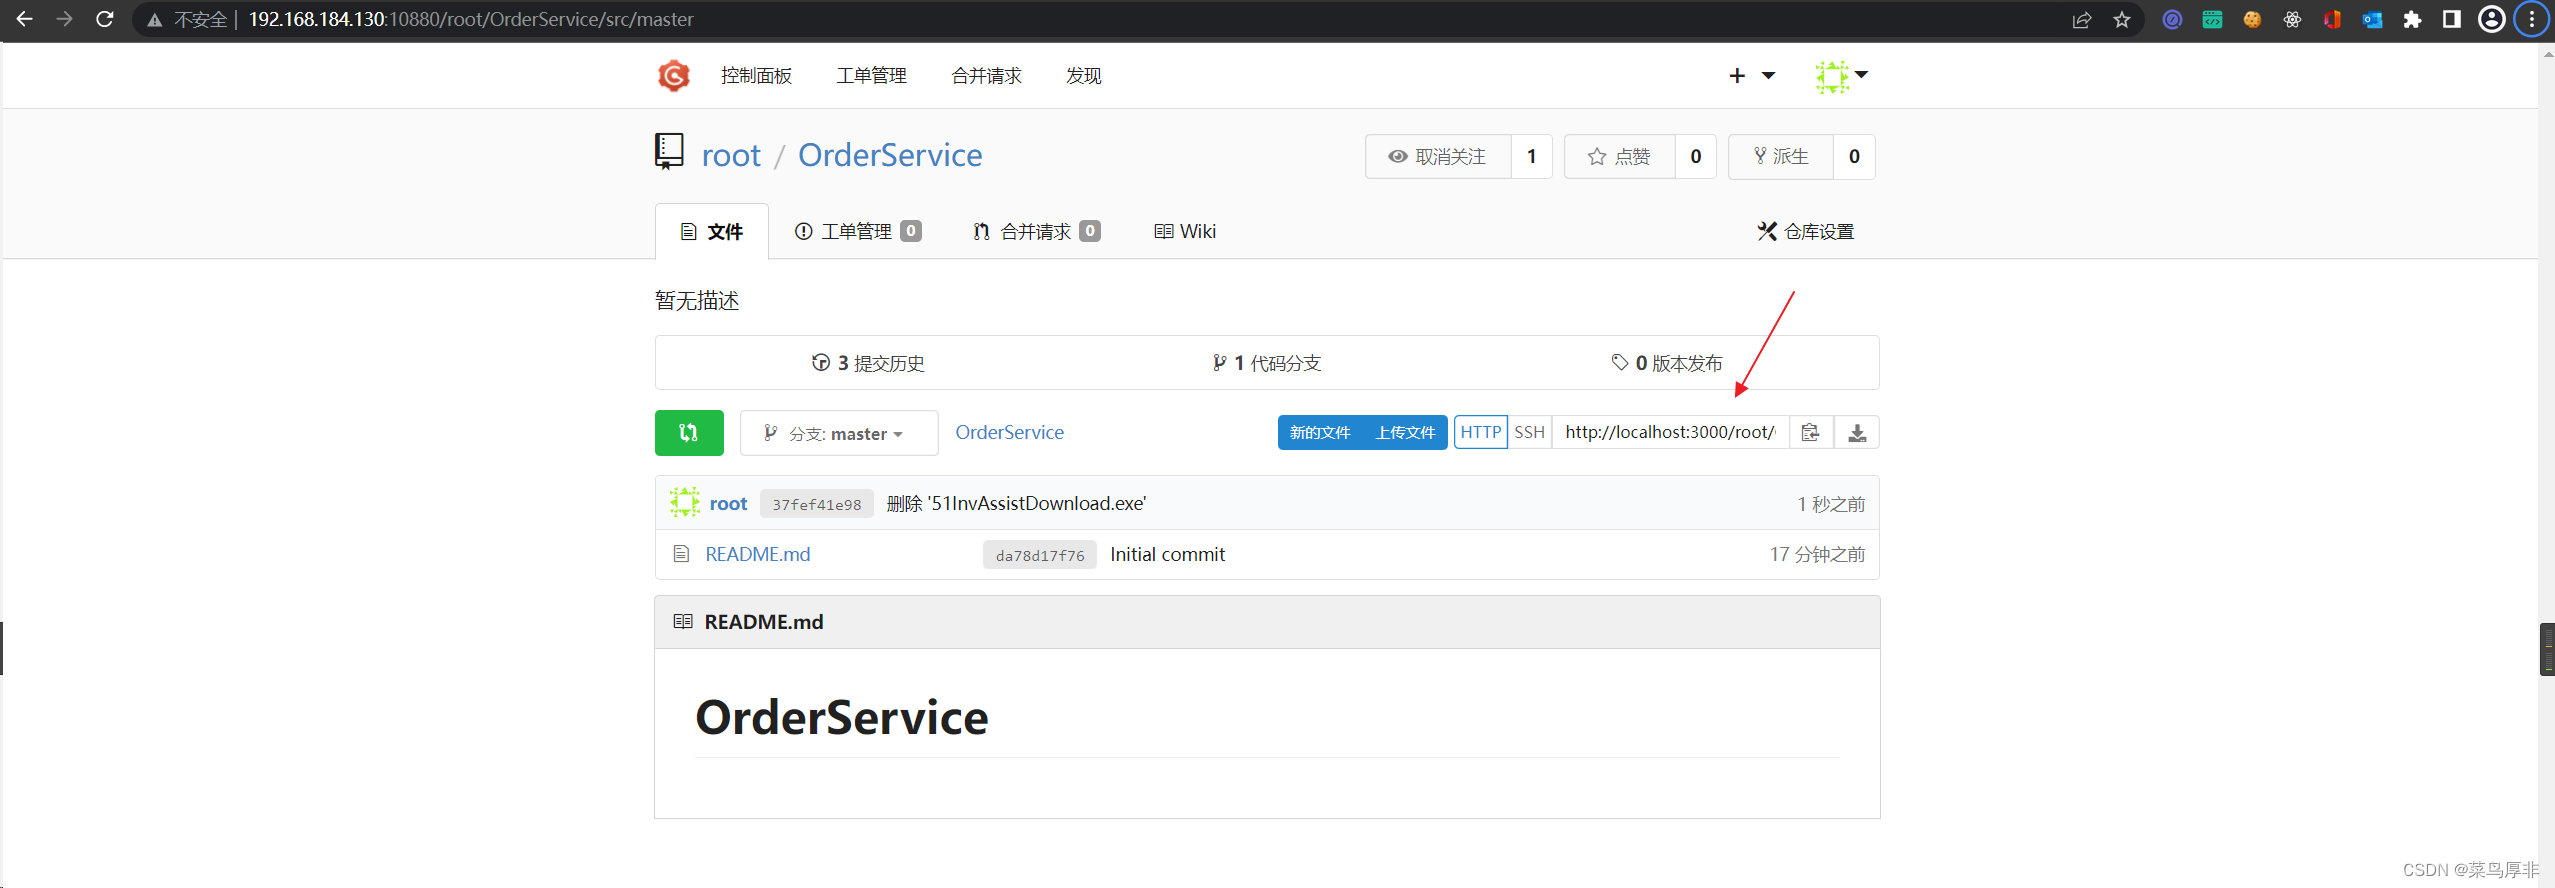Toggle 取消关注 watch button

(x=1438, y=157)
